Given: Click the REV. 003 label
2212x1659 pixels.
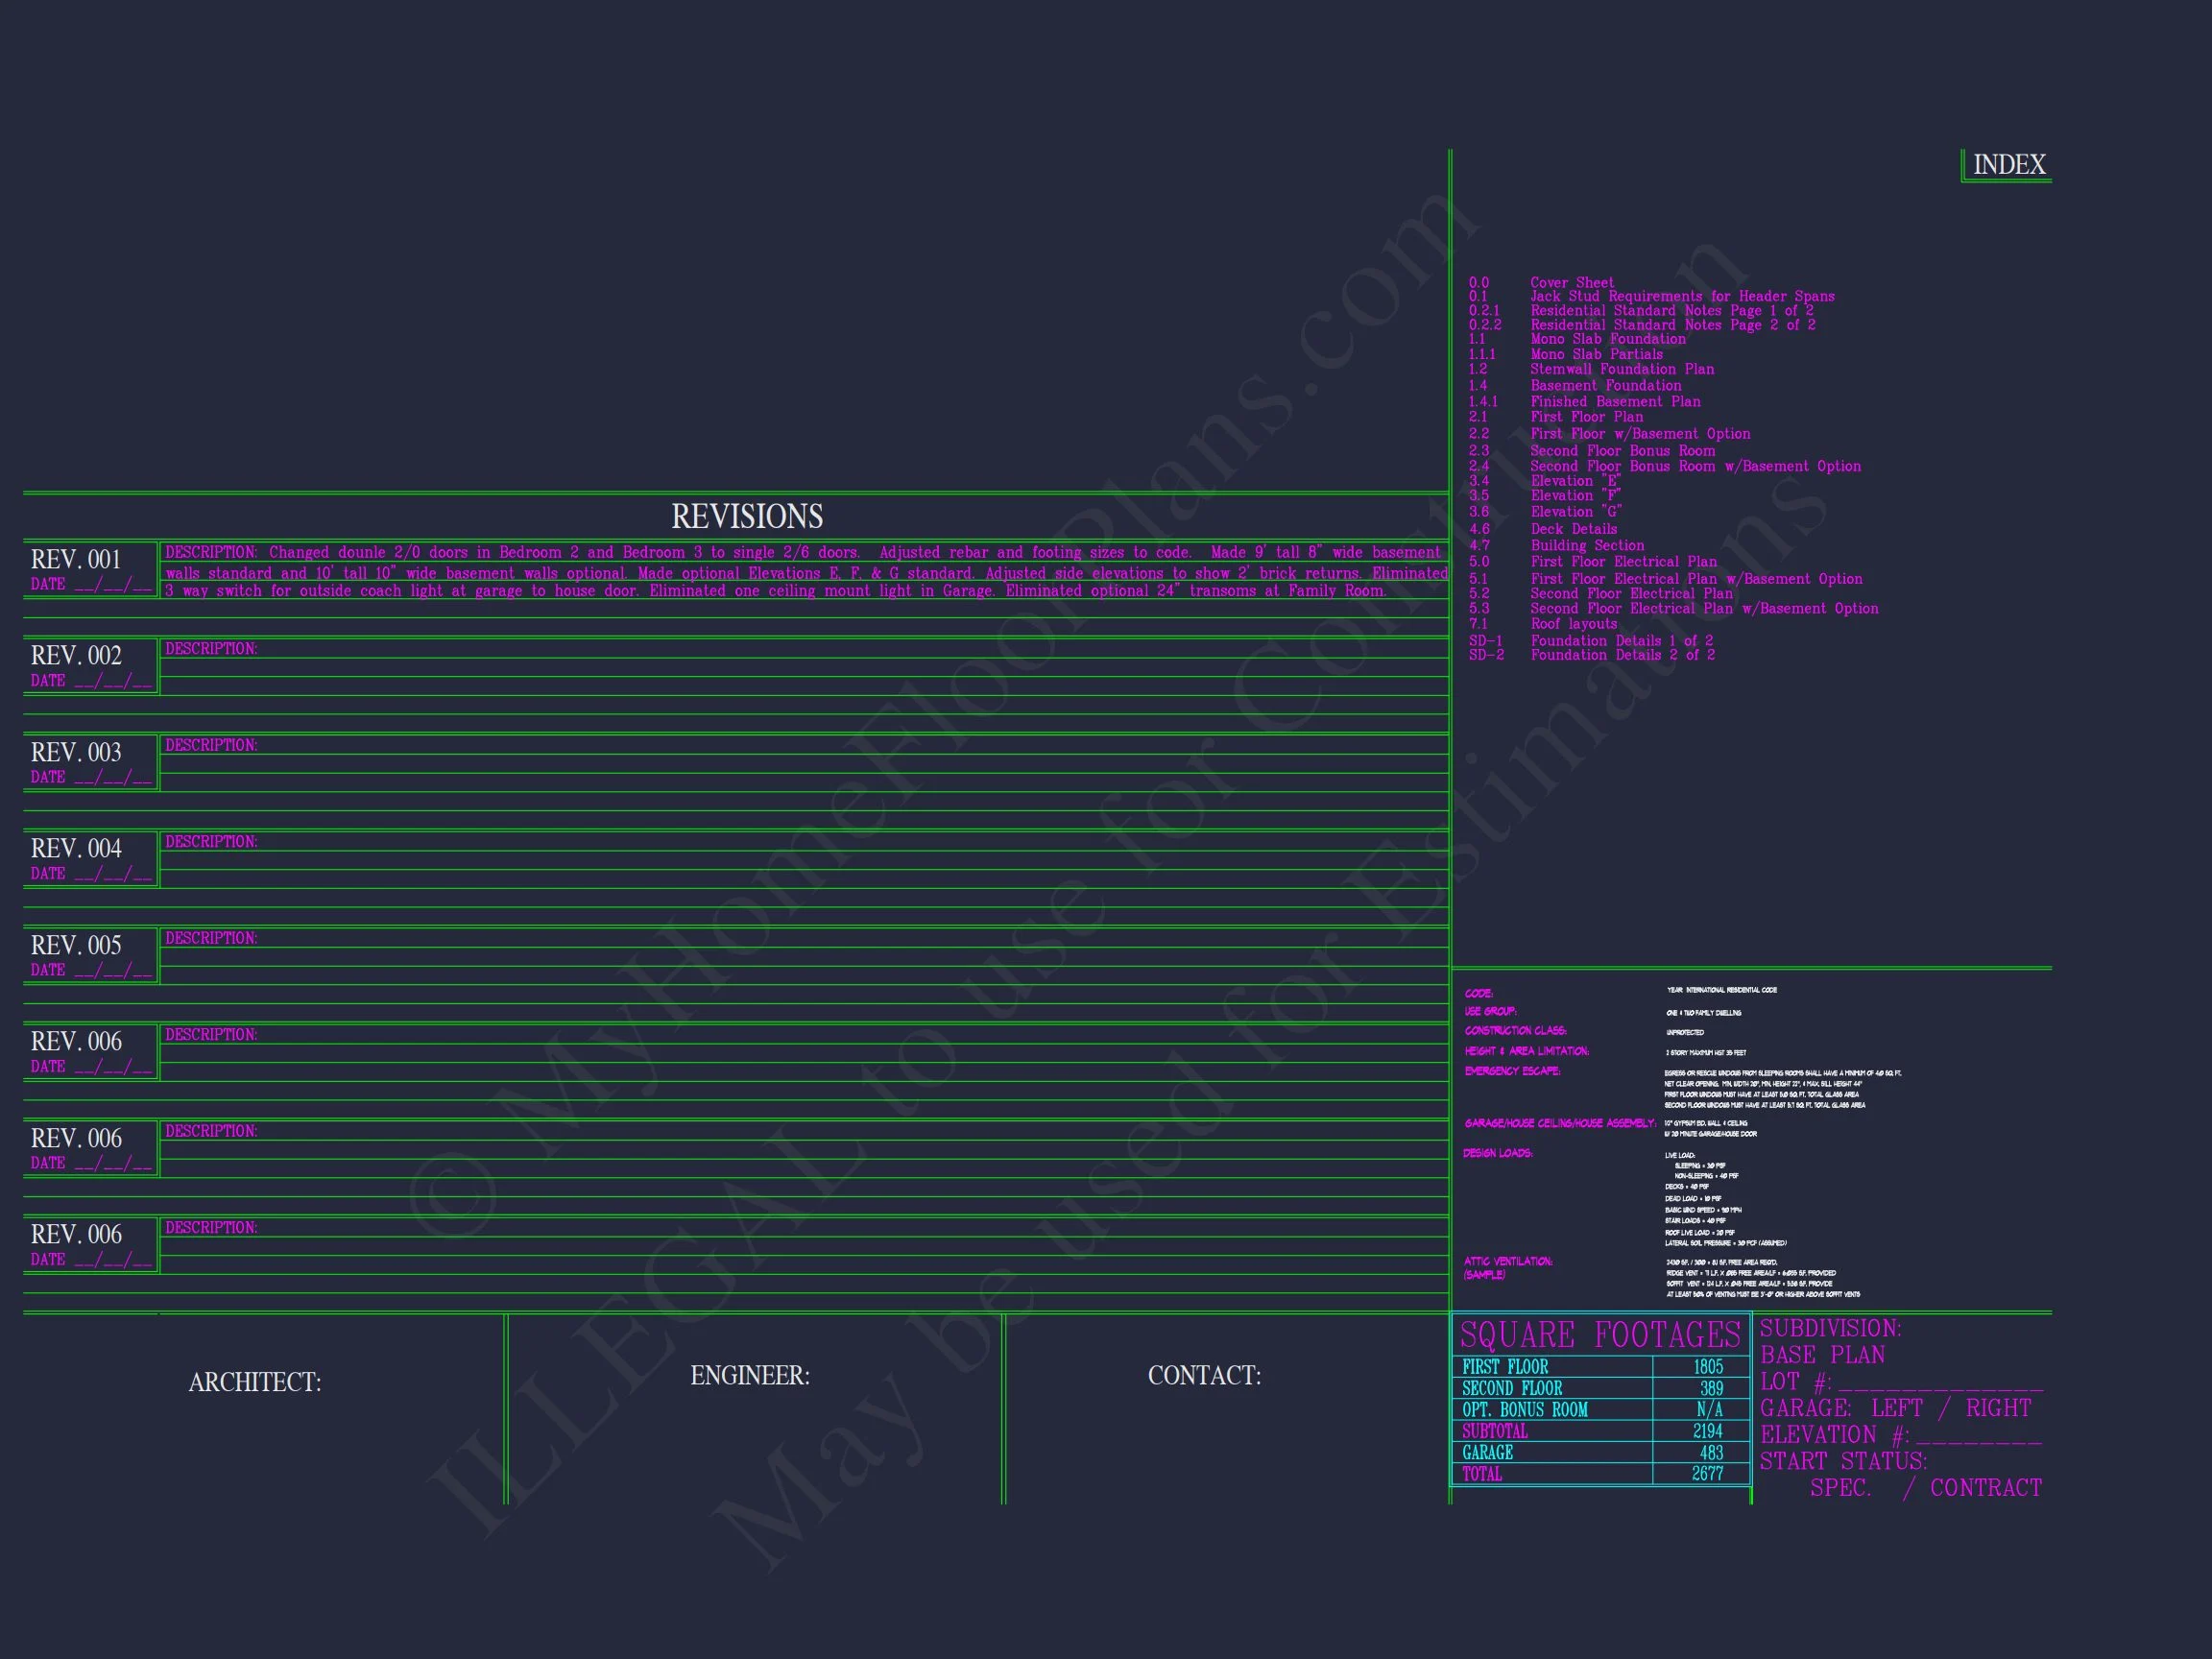Looking at the screenshot, I should point(76,753).
